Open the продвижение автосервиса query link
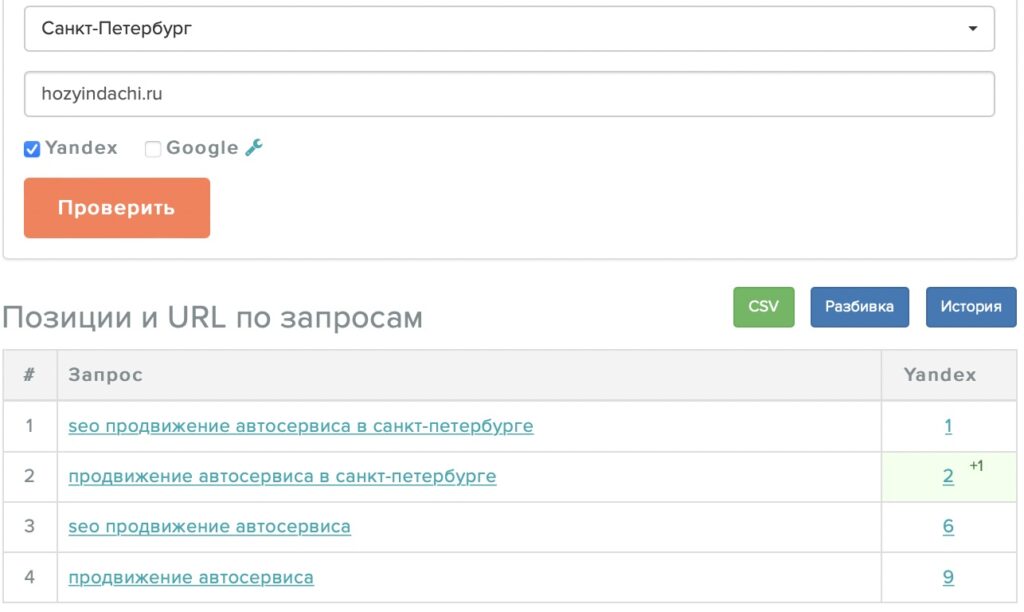 click(x=191, y=577)
